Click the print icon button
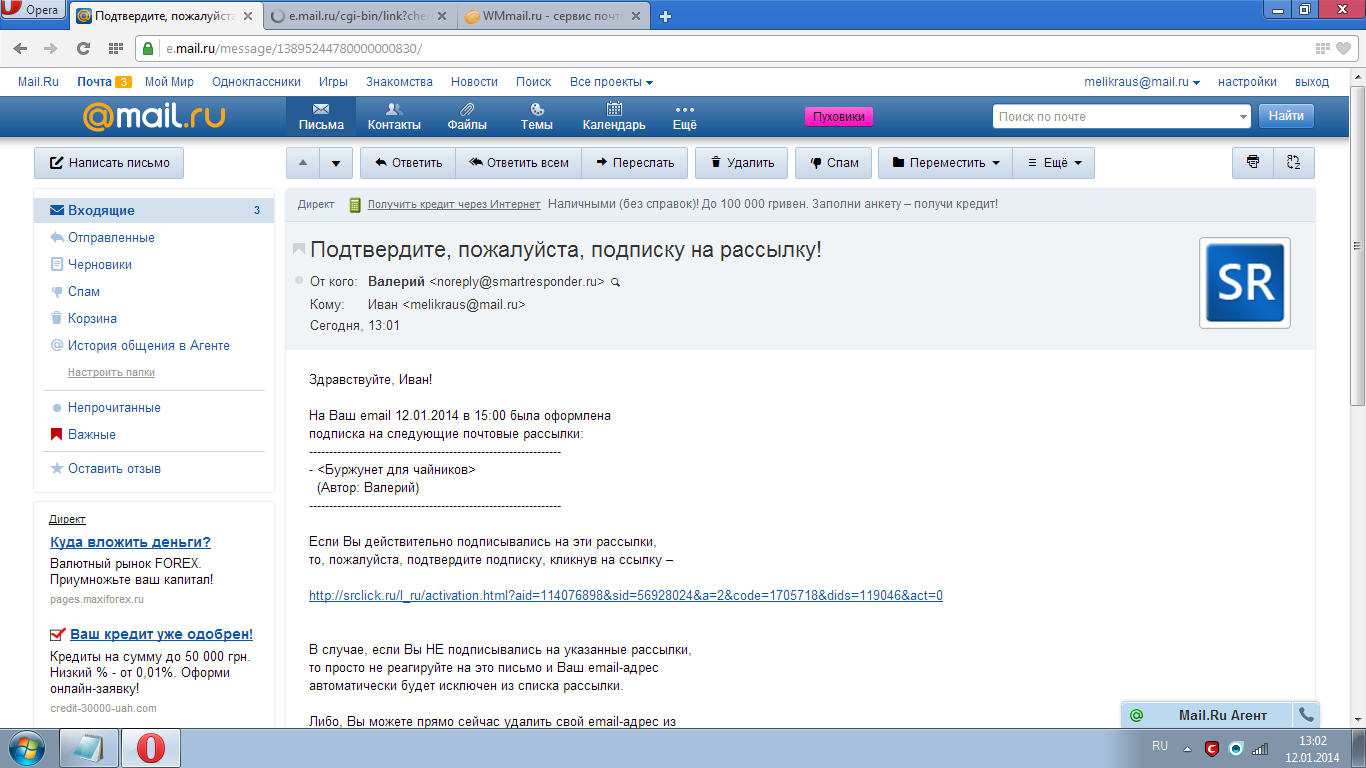This screenshot has height=768, width=1366. (1253, 163)
